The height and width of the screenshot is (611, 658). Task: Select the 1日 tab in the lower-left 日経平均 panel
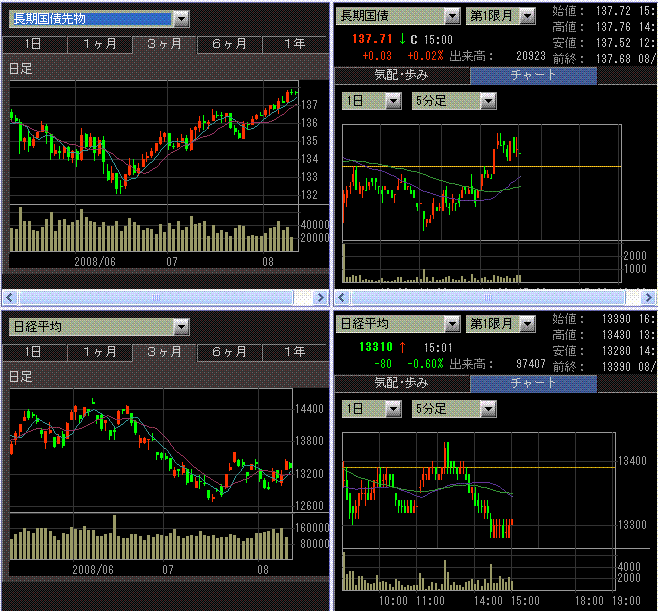tap(34, 352)
